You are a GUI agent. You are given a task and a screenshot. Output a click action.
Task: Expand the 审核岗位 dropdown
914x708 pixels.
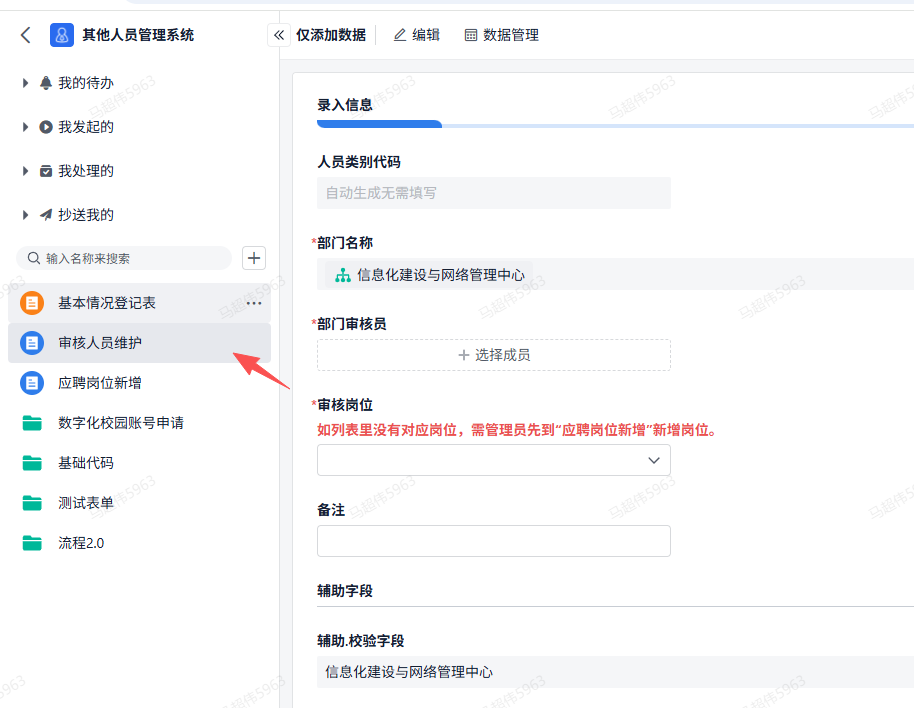coord(654,460)
